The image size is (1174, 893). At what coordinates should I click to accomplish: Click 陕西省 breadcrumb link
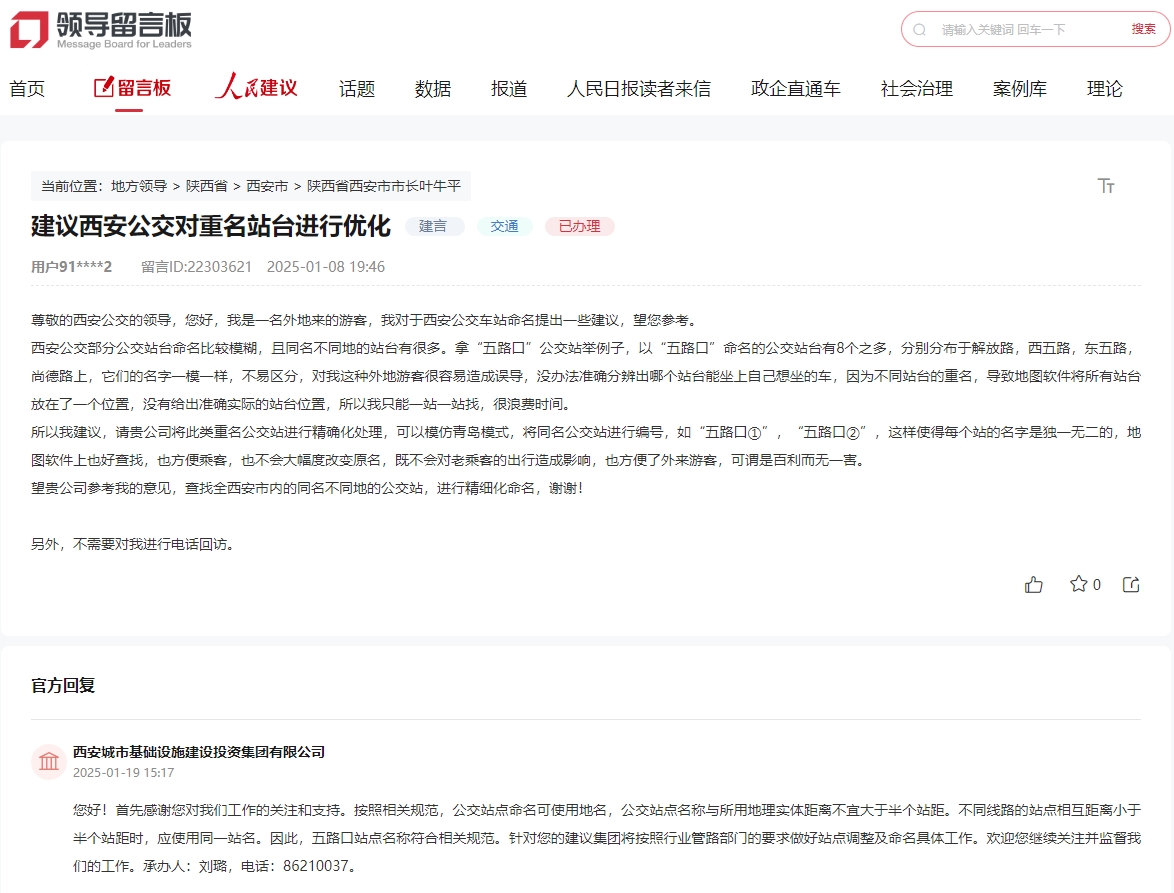click(x=207, y=186)
